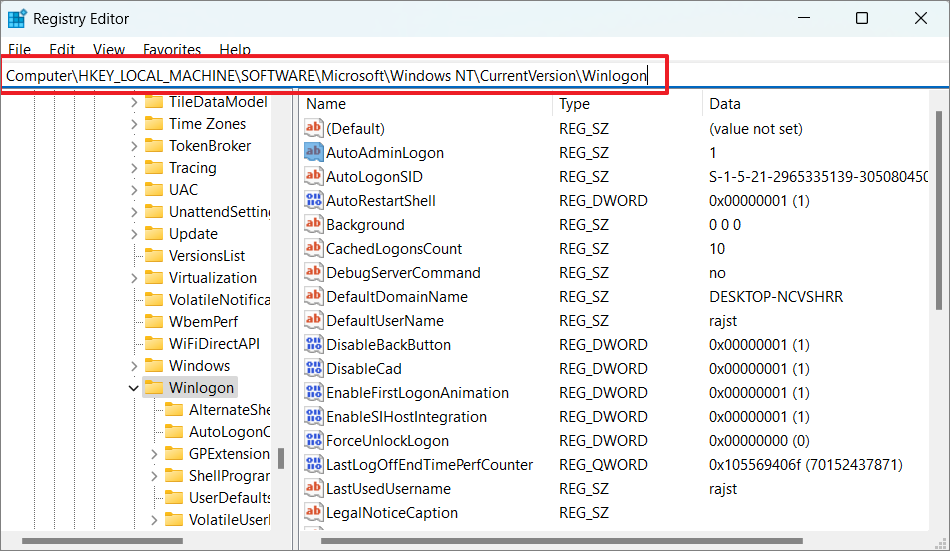Open the View menu

[x=109, y=49]
